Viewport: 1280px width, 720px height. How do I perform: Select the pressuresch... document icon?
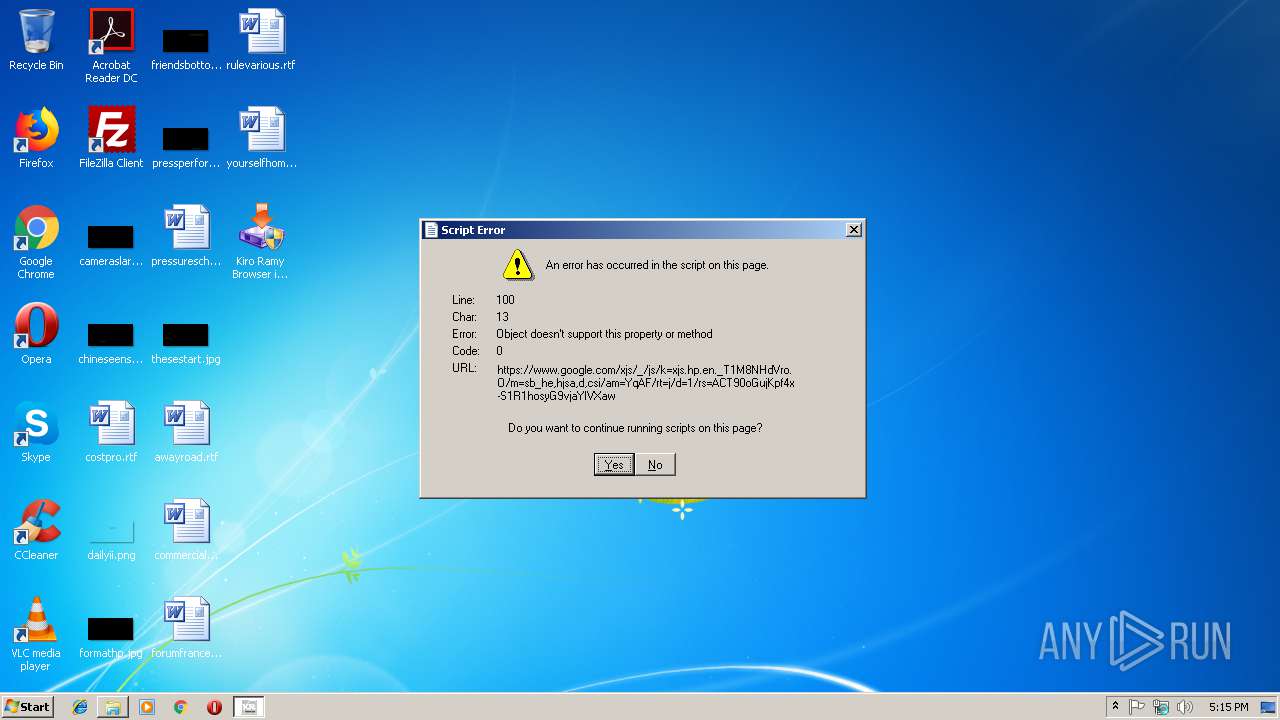[x=186, y=237]
